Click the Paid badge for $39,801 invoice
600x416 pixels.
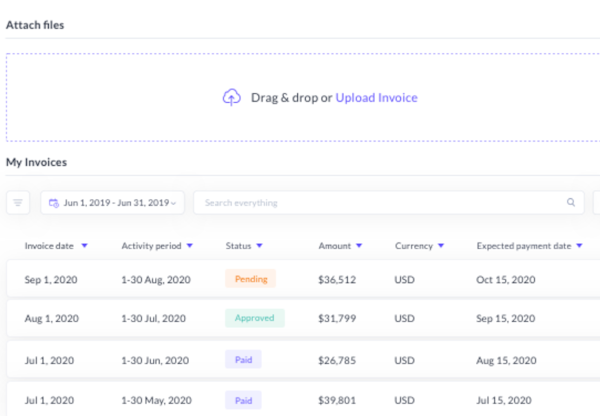pos(245,398)
